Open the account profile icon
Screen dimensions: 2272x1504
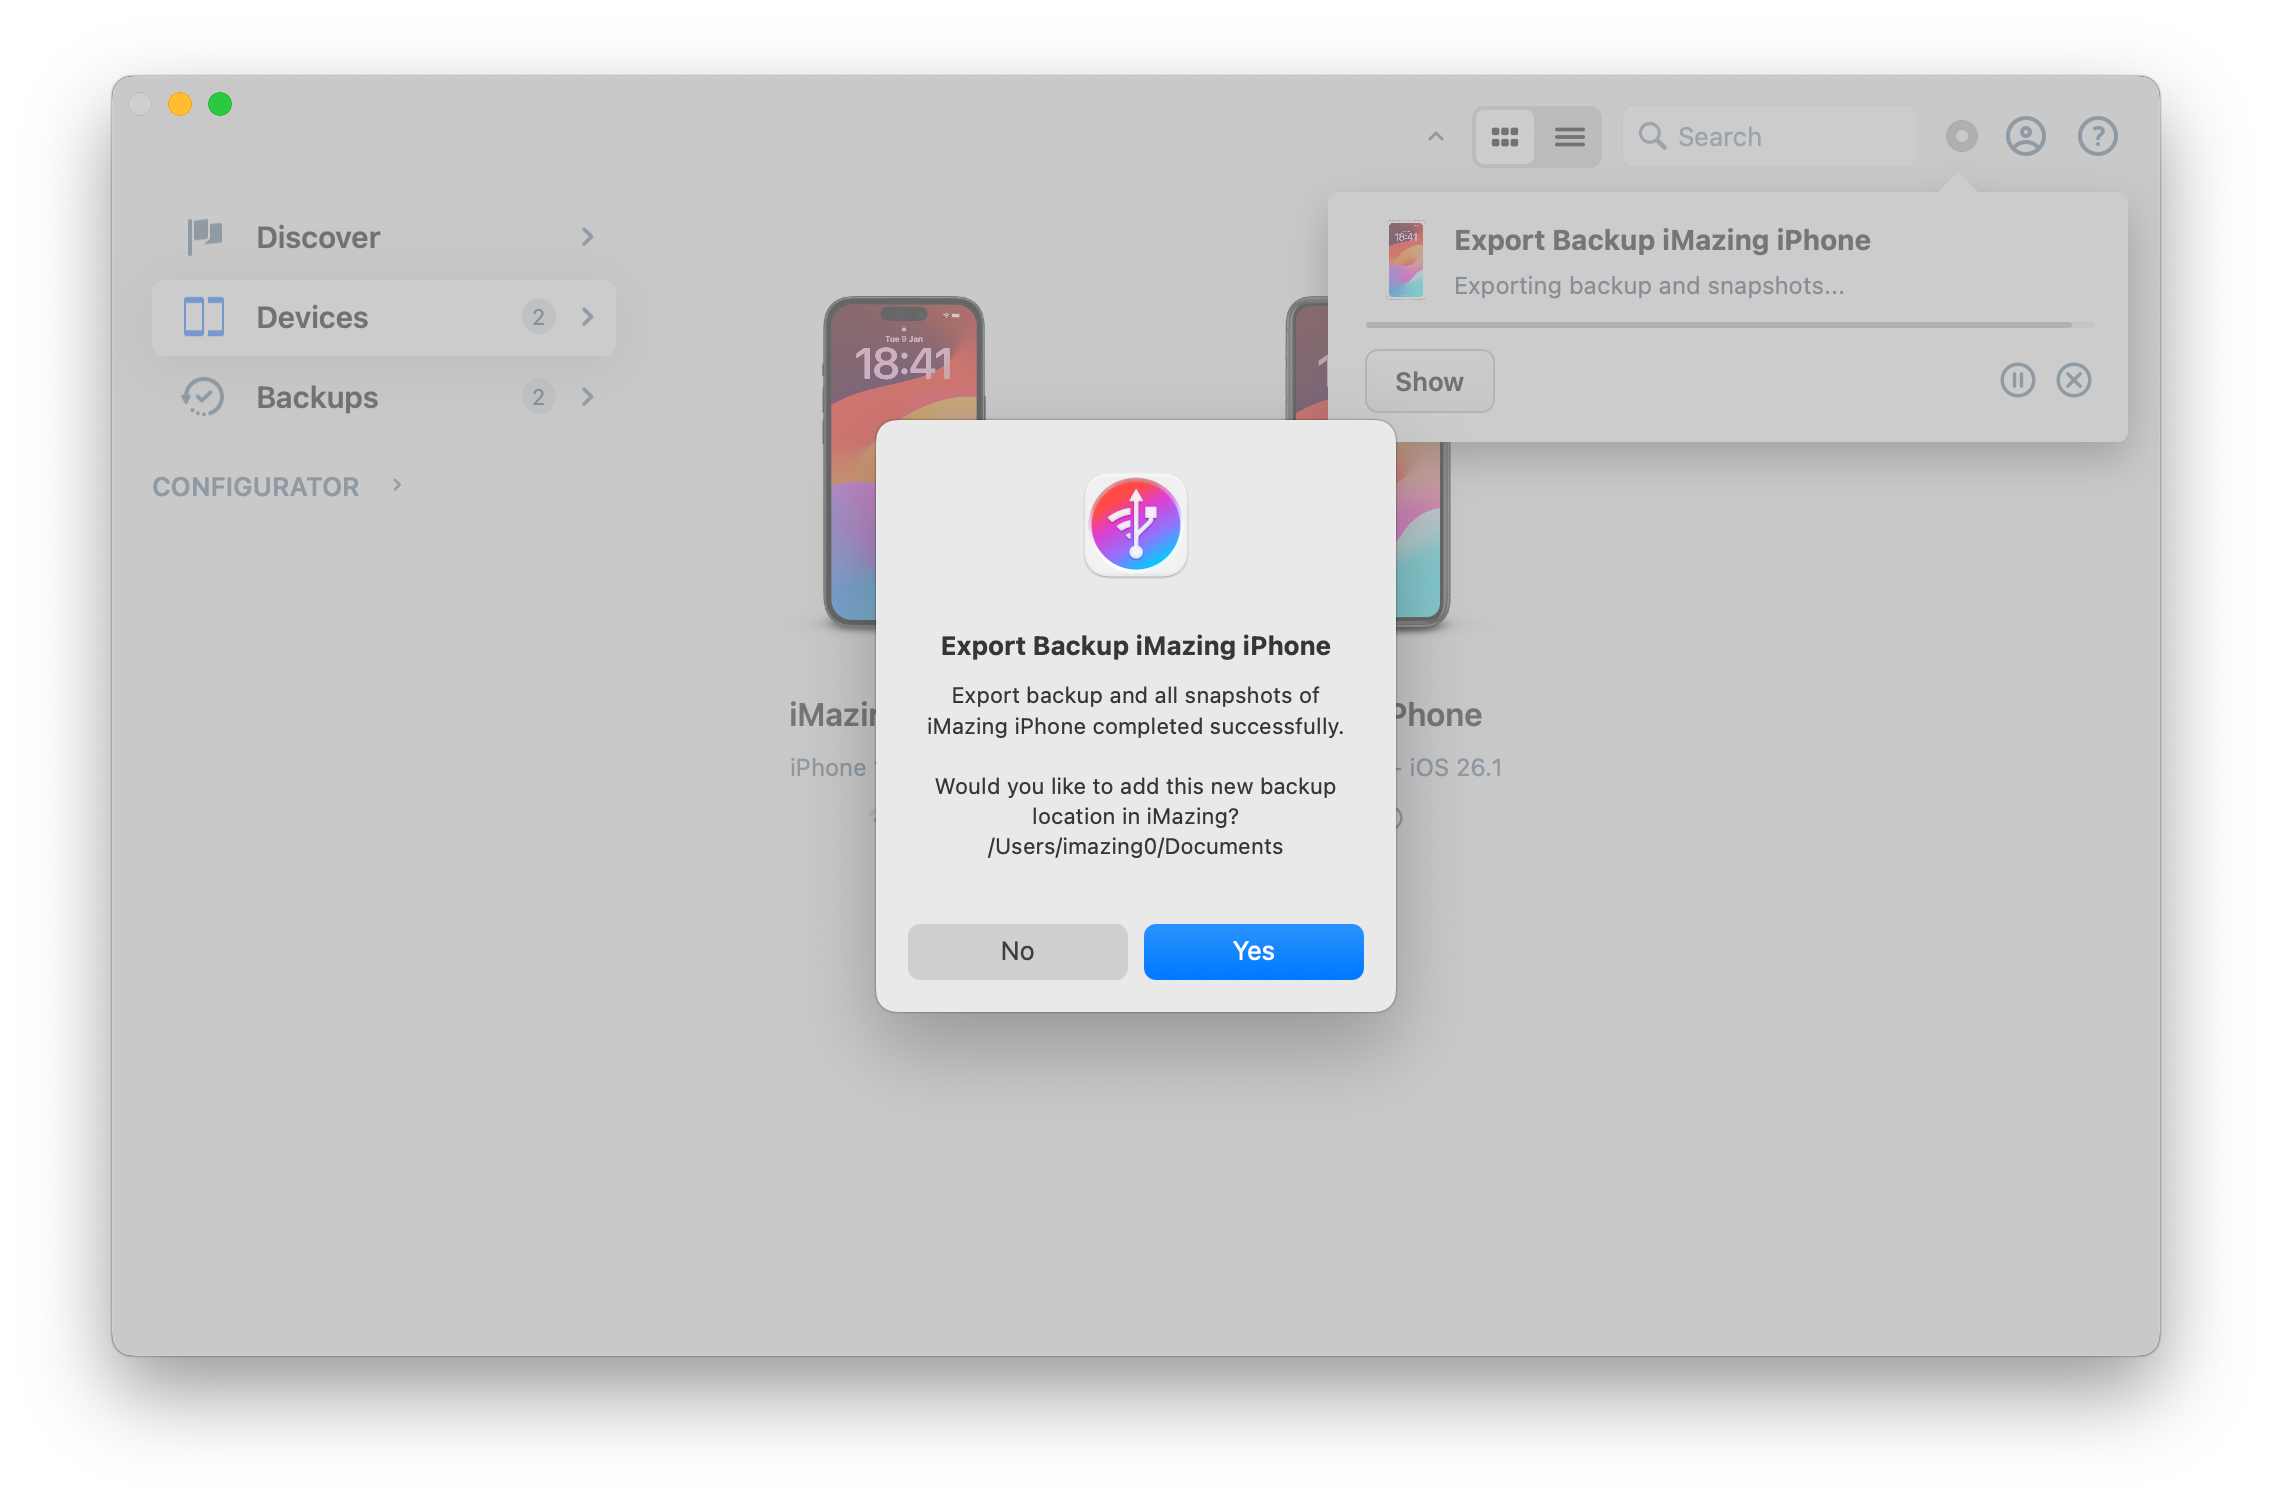coord(2025,136)
